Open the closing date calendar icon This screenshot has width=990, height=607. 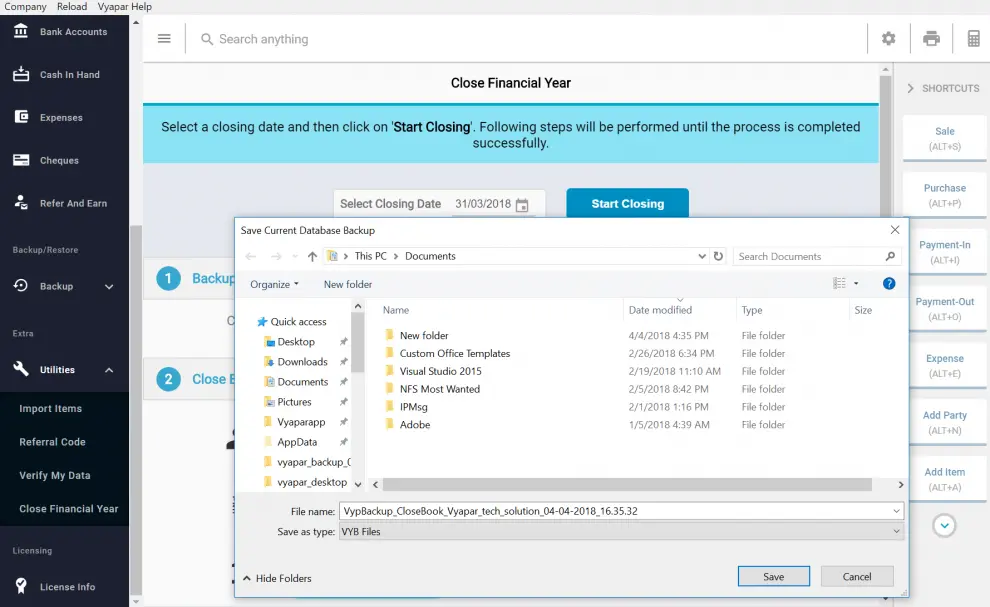coord(522,205)
